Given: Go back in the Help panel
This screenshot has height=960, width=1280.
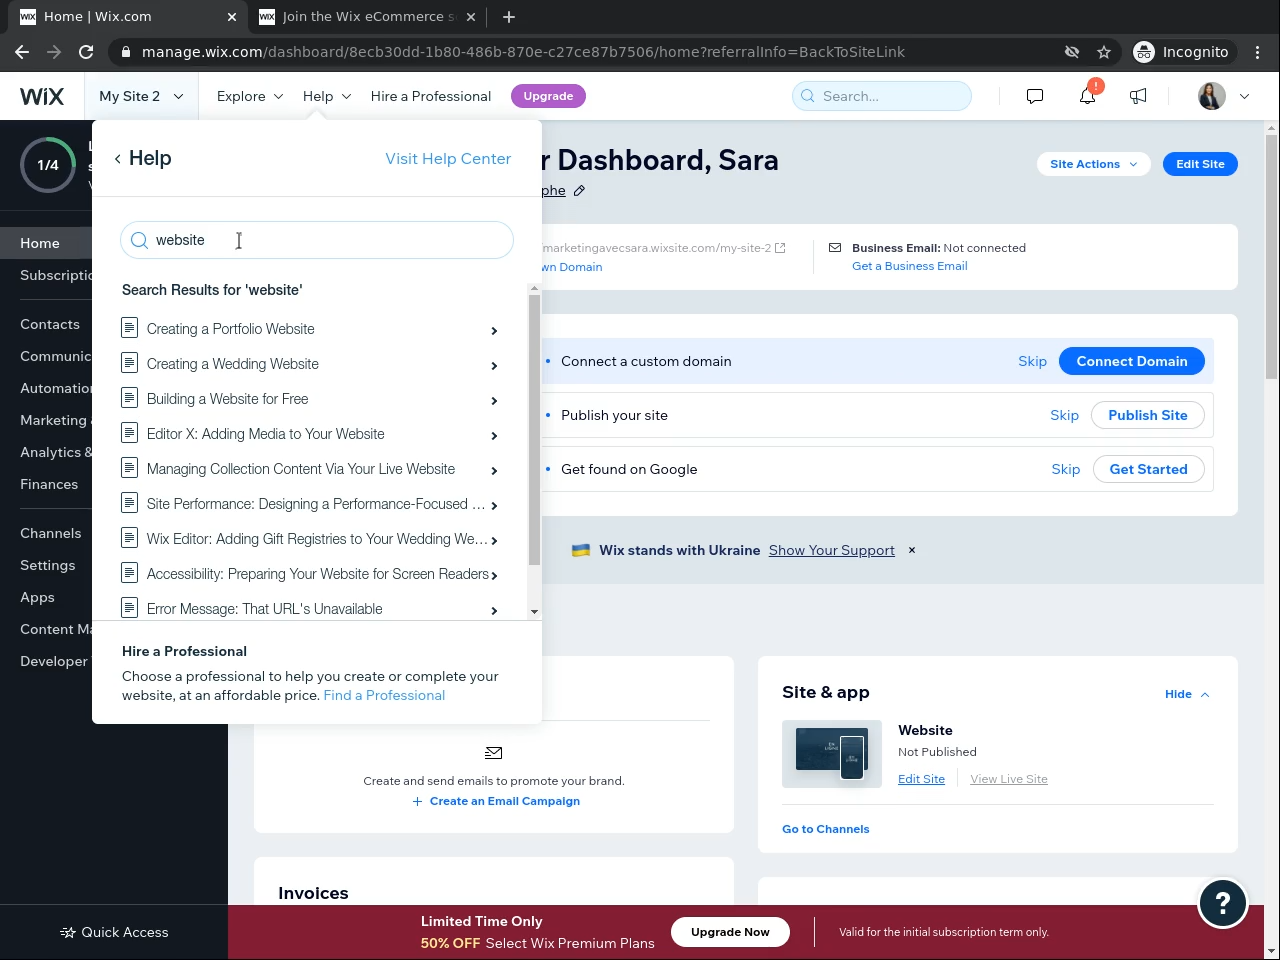Looking at the screenshot, I should click(x=118, y=159).
